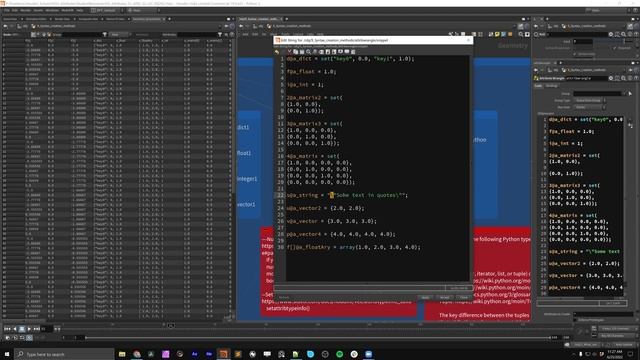Screen dimensions: 640x360
Task: Click the paste icon in Edit String toolbar
Action: pyautogui.click(x=302, y=52)
